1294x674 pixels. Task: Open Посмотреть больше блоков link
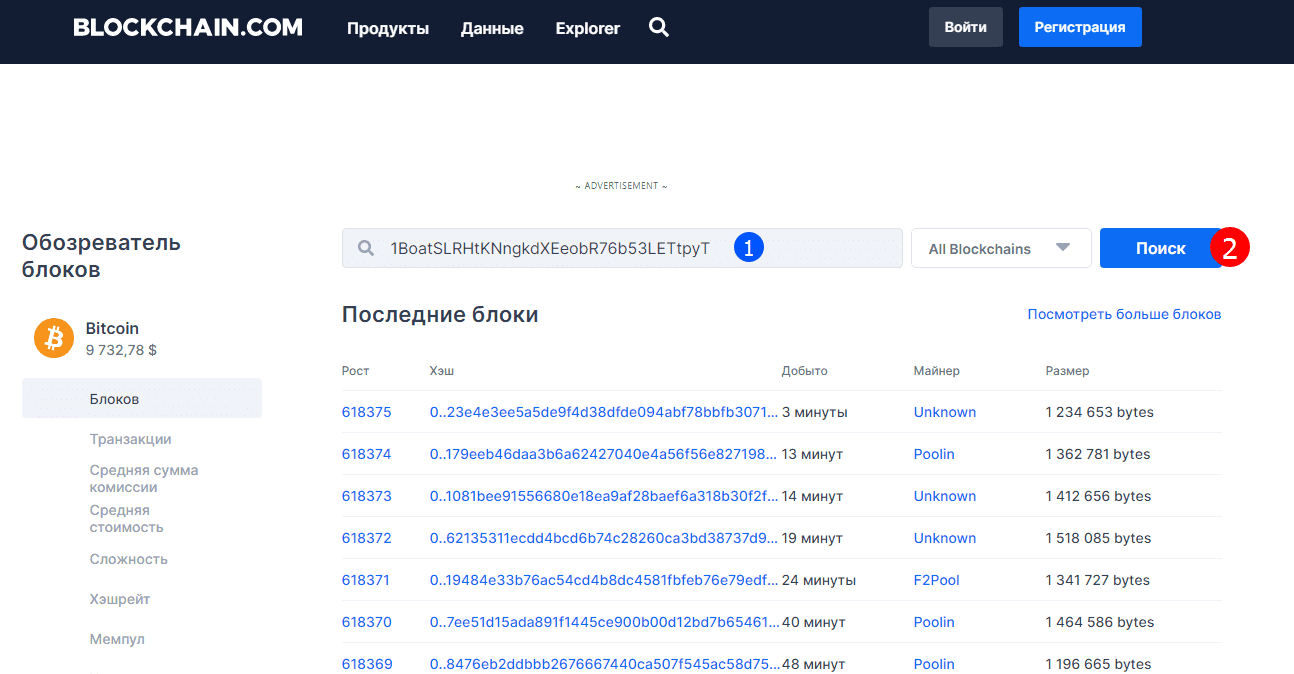1124,314
